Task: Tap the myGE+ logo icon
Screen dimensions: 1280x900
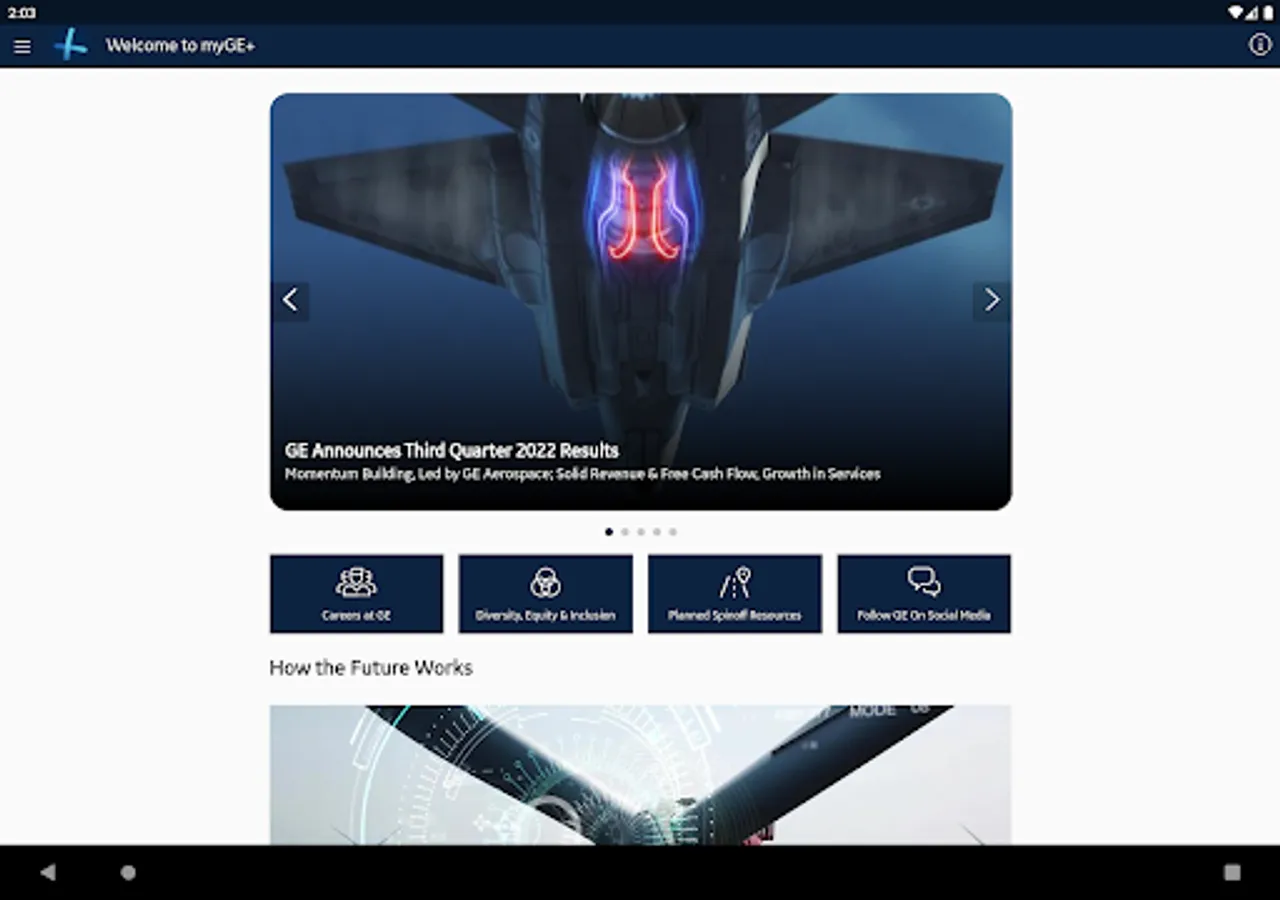Action: point(70,45)
